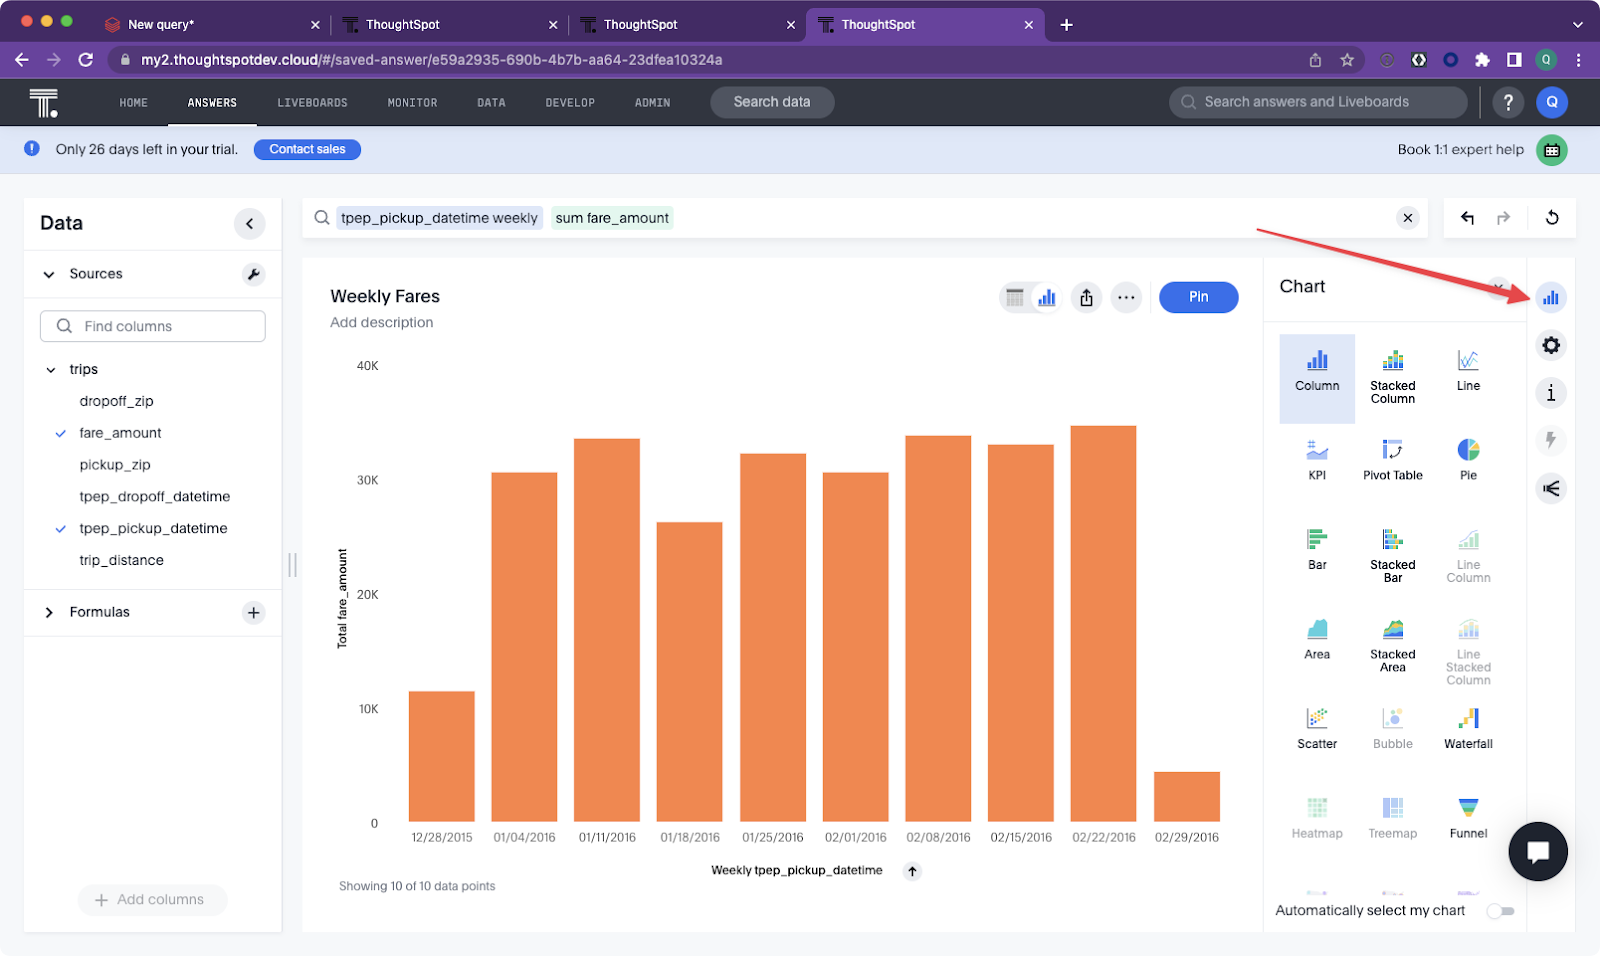Switch to table view toggle
Image resolution: width=1600 pixels, height=956 pixels.
[1015, 297]
